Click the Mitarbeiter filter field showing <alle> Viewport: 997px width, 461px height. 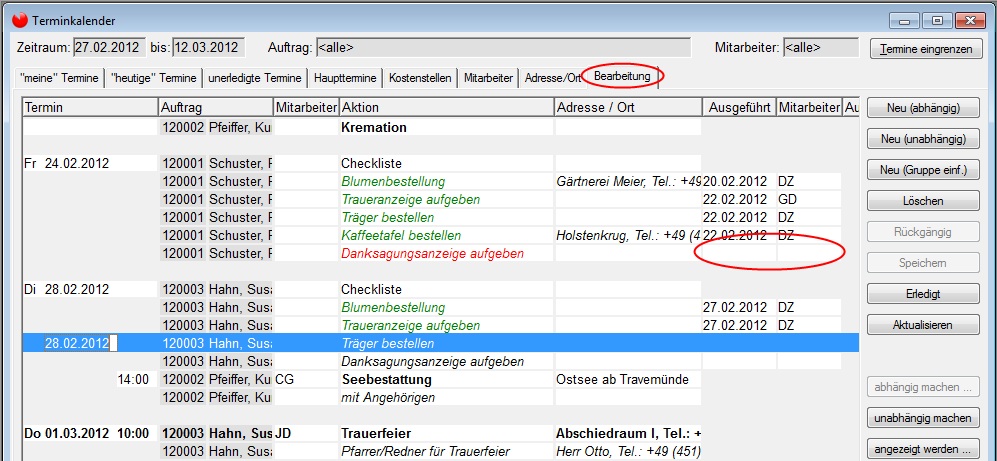click(x=821, y=48)
